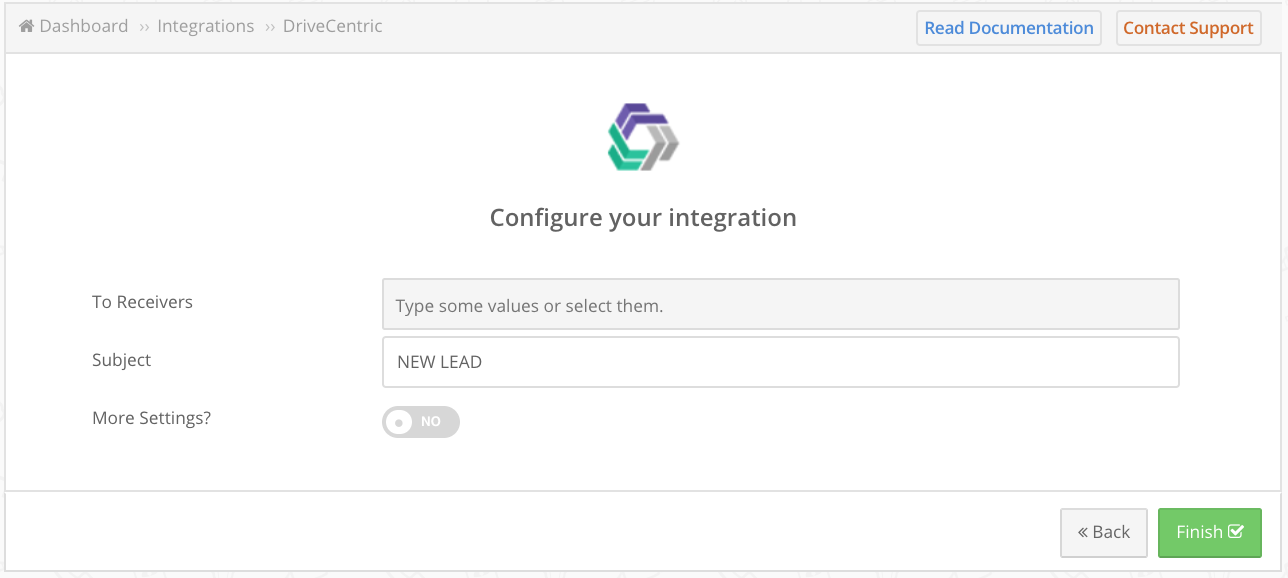Click the home icon in breadcrumb
Viewport: 1288px width, 578px height.
(x=27, y=26)
